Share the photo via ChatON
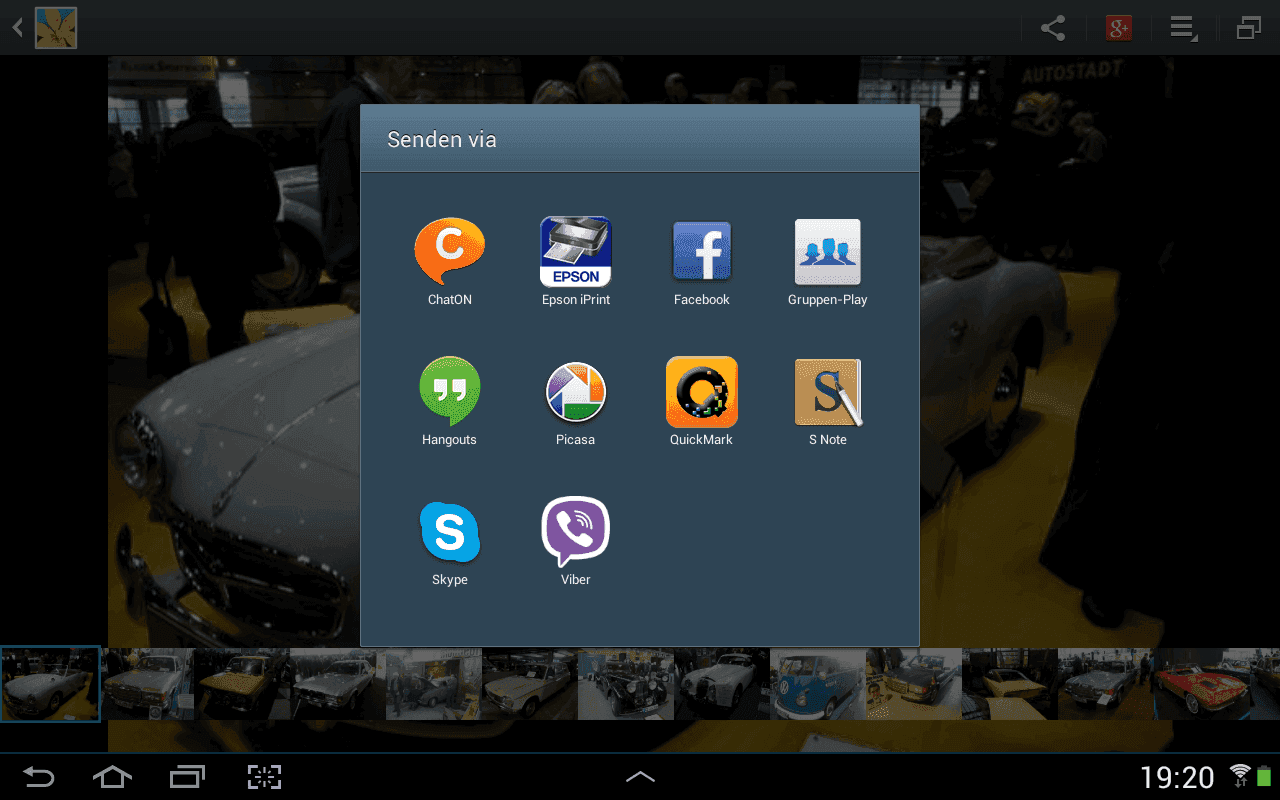Image resolution: width=1280 pixels, height=800 pixels. coord(449,262)
